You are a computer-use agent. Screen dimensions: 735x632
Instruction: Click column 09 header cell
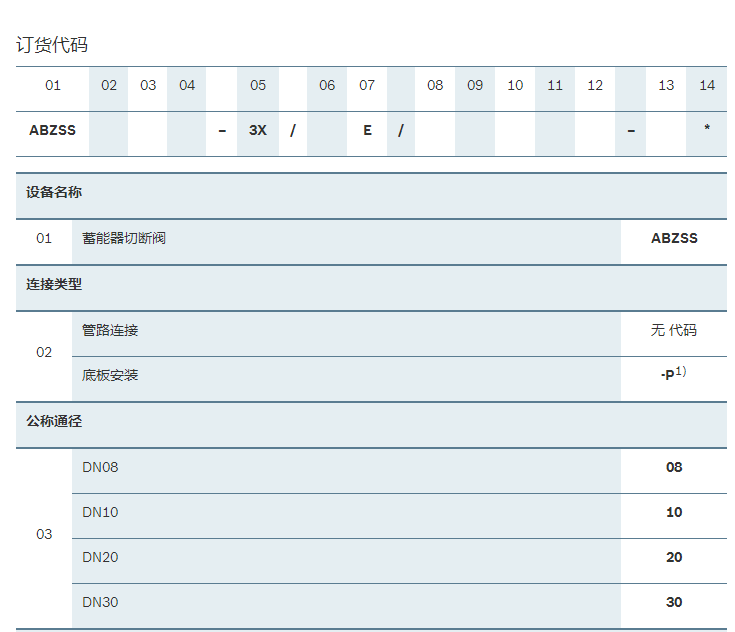475,86
